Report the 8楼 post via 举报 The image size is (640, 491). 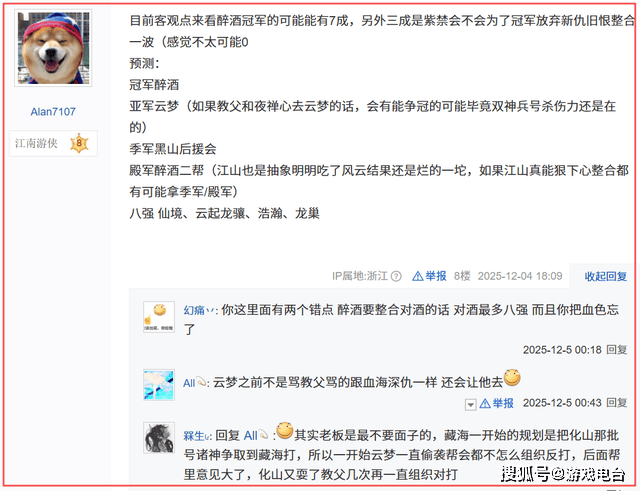(436, 276)
